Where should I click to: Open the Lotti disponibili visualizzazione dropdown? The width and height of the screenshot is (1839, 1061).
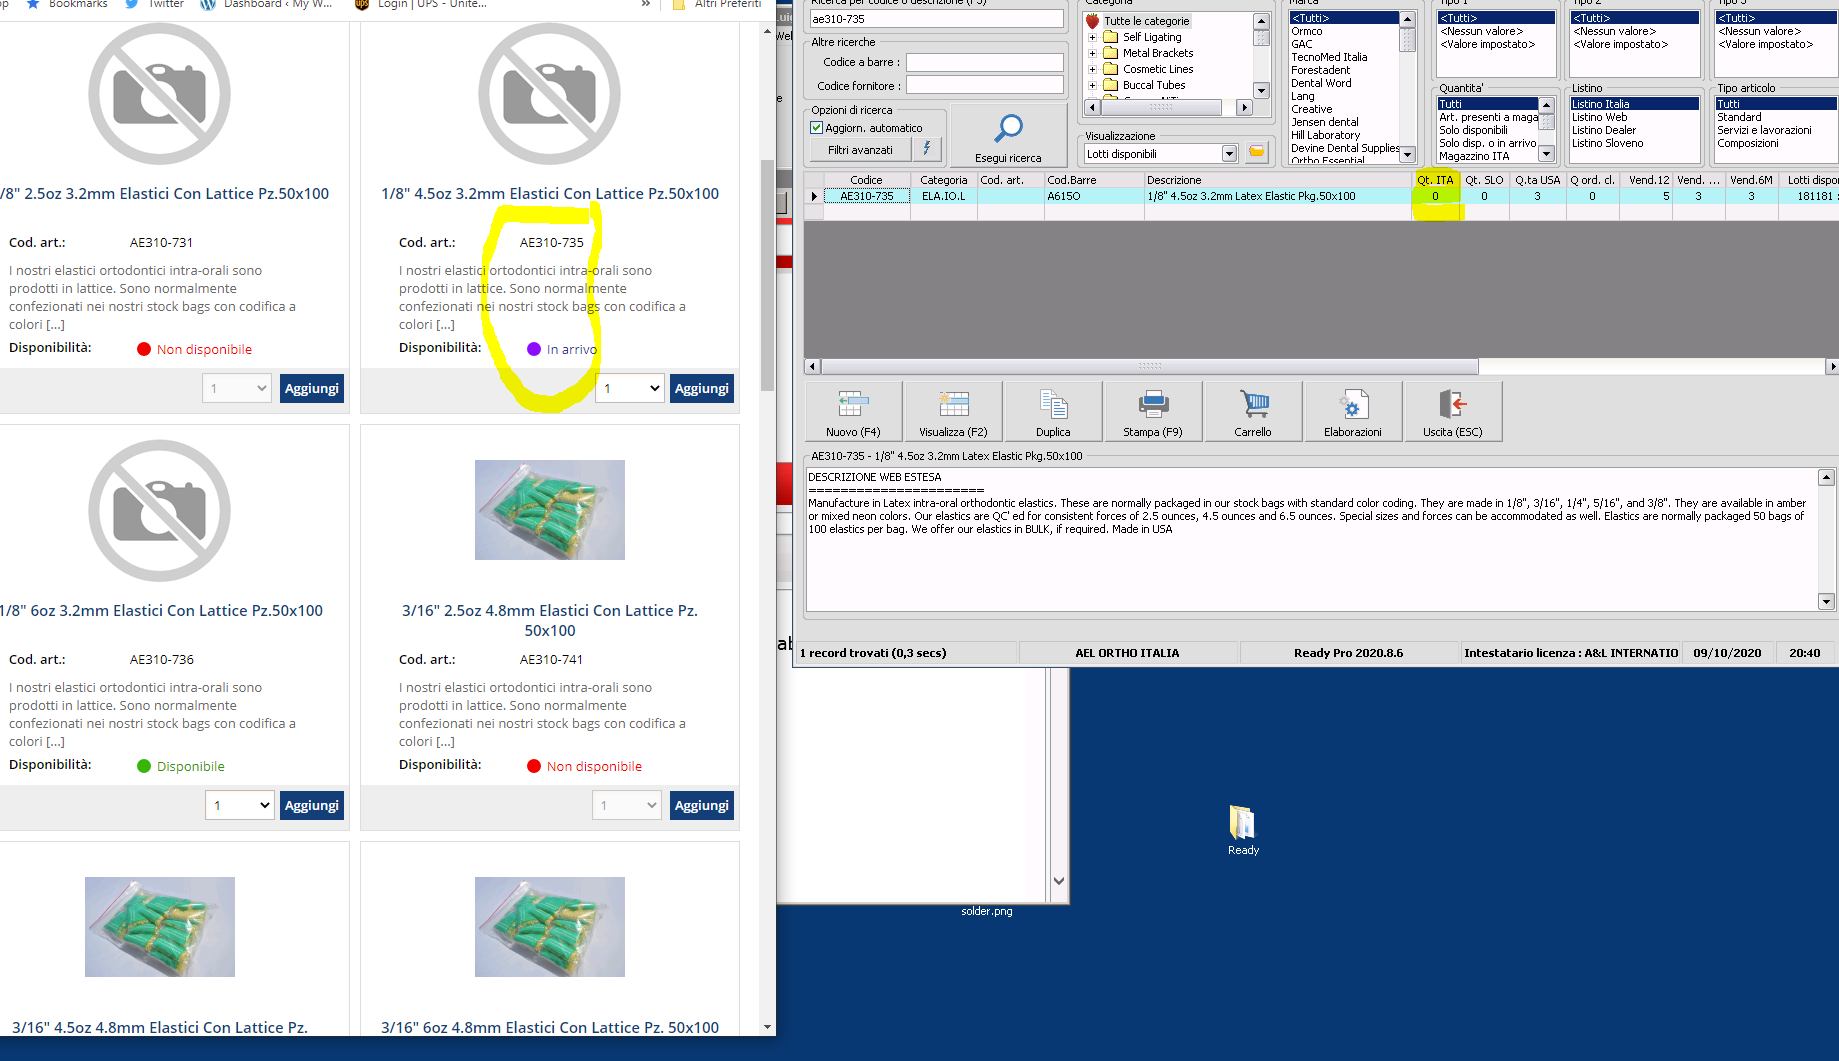(x=1230, y=153)
